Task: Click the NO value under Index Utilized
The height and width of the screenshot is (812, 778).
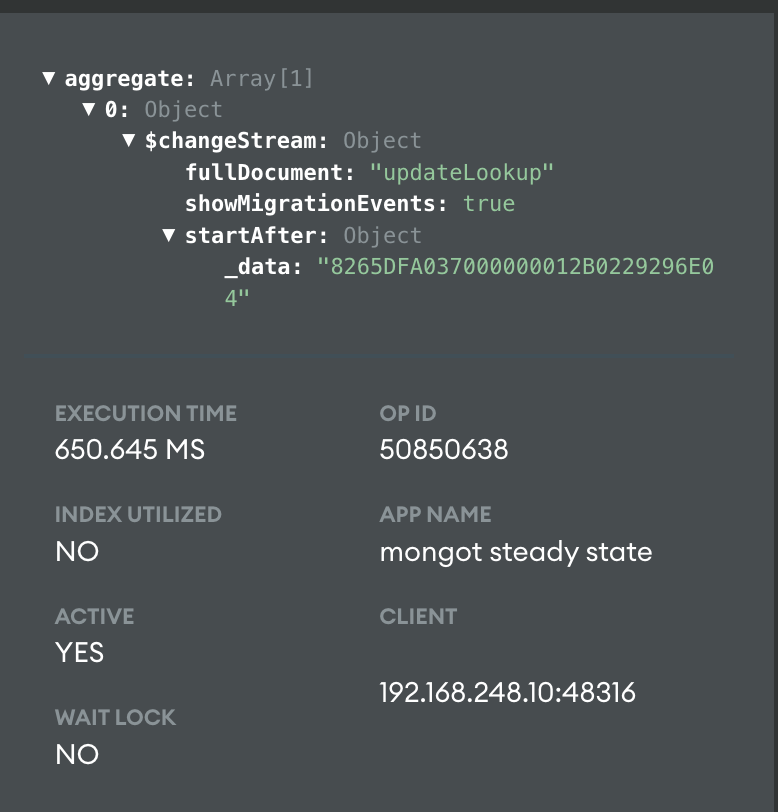Action: click(x=77, y=551)
